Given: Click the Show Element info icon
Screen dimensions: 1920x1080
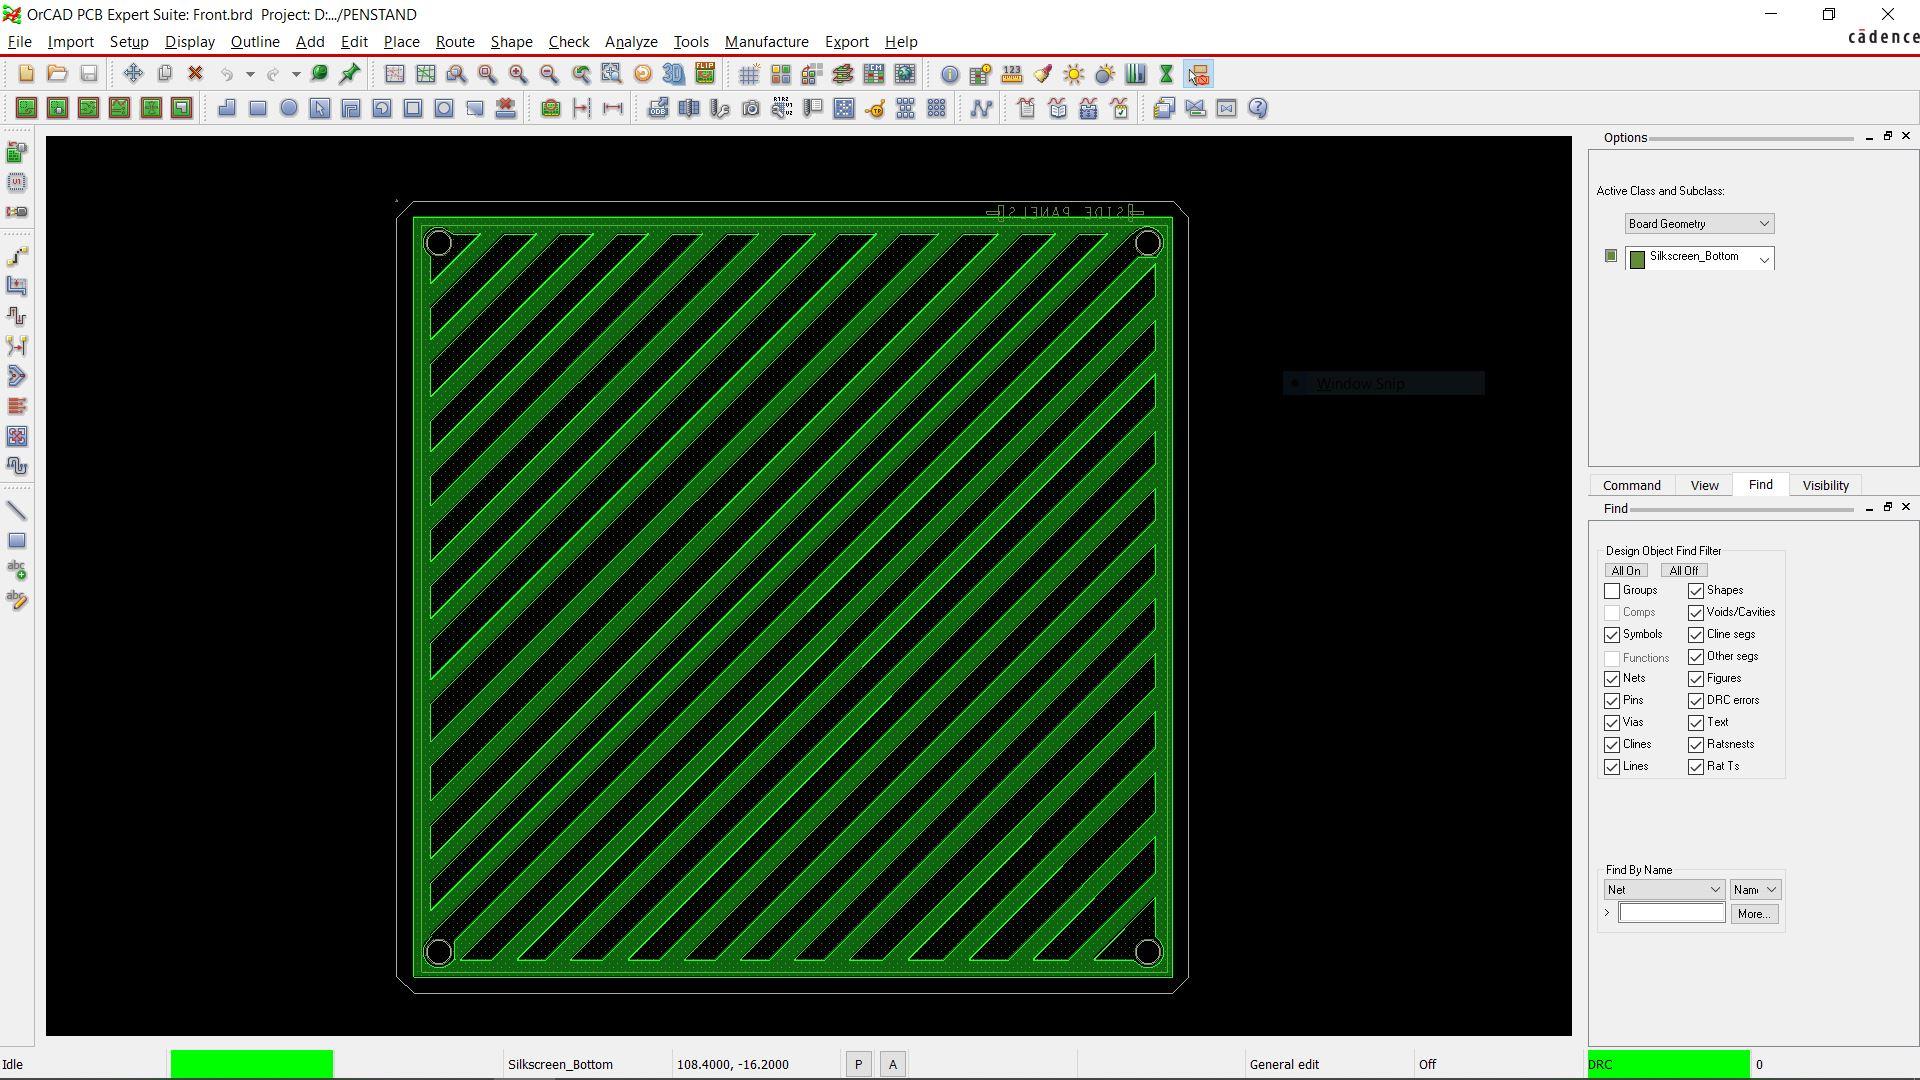Looking at the screenshot, I should click(949, 74).
